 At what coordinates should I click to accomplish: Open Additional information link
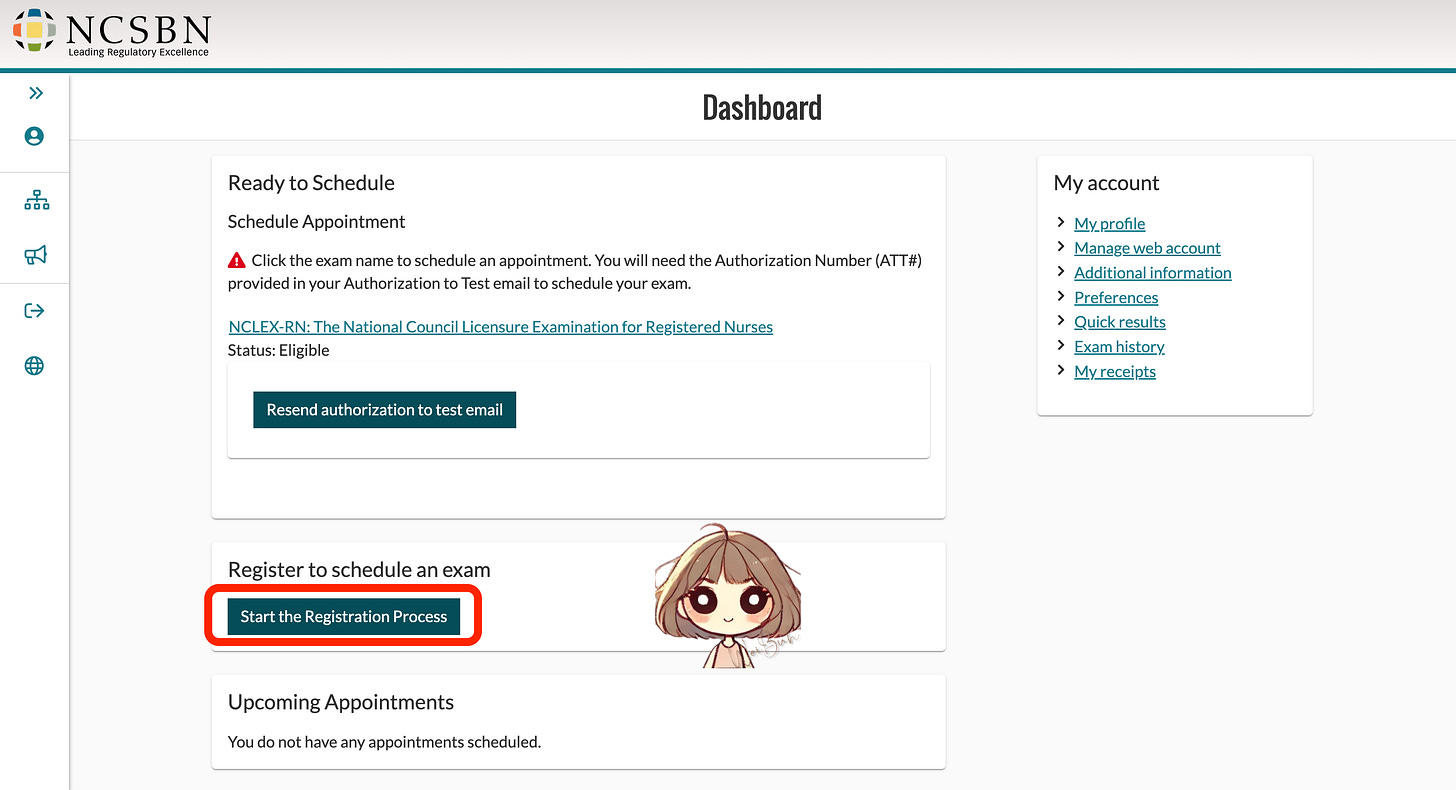click(x=1153, y=272)
